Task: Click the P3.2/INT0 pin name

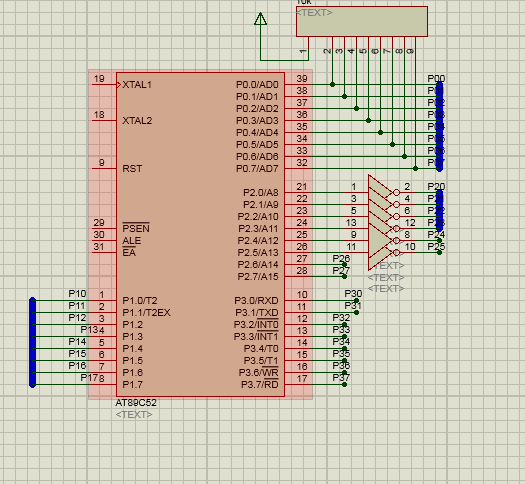Action: pyautogui.click(x=256, y=324)
